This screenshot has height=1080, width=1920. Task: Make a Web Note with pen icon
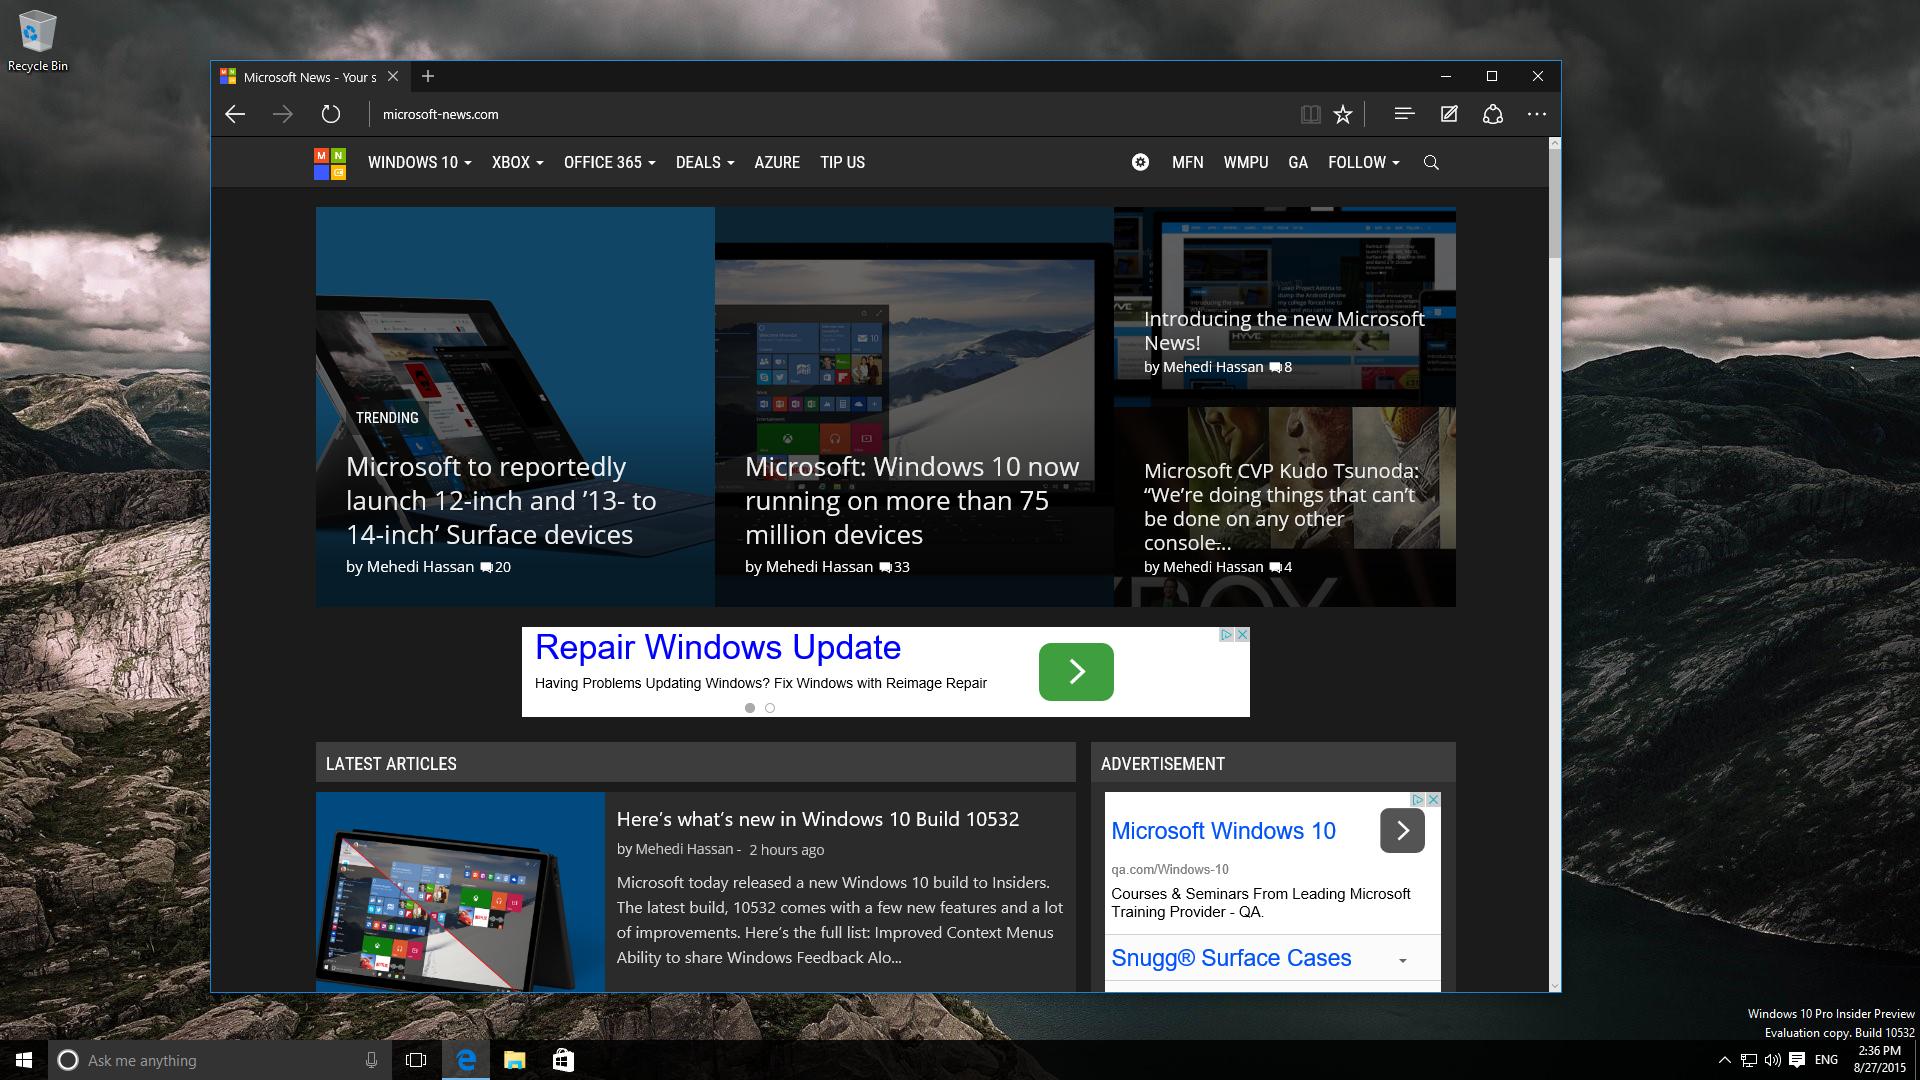(1449, 114)
